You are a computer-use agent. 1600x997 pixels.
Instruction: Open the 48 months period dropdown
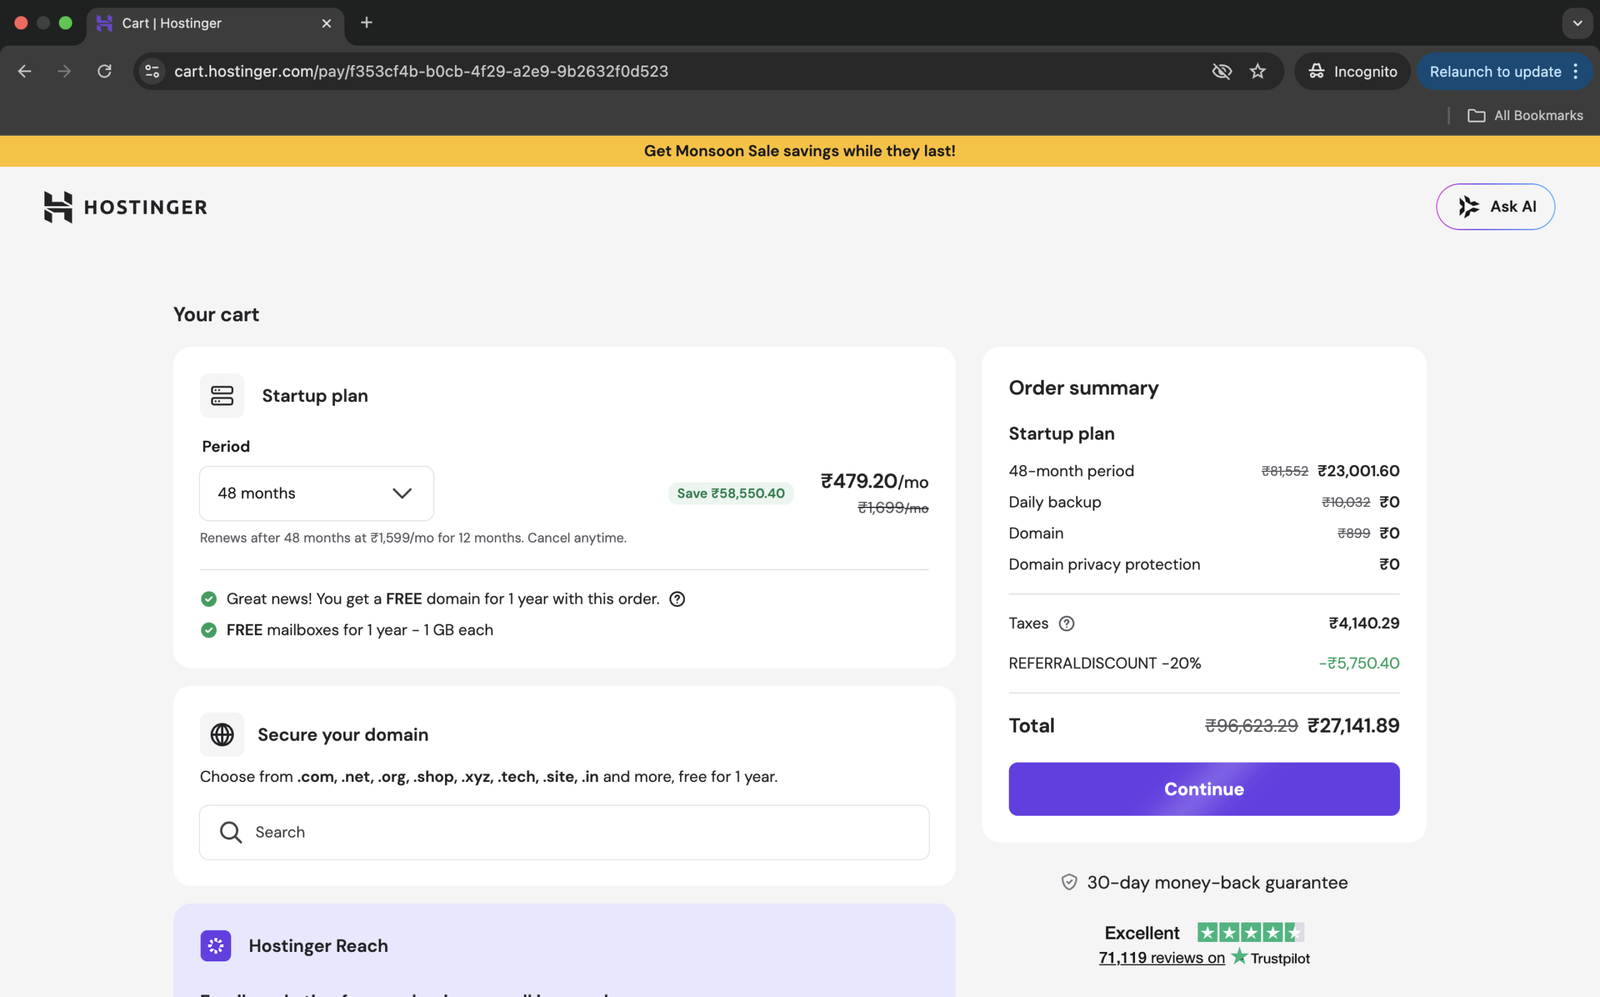point(316,493)
